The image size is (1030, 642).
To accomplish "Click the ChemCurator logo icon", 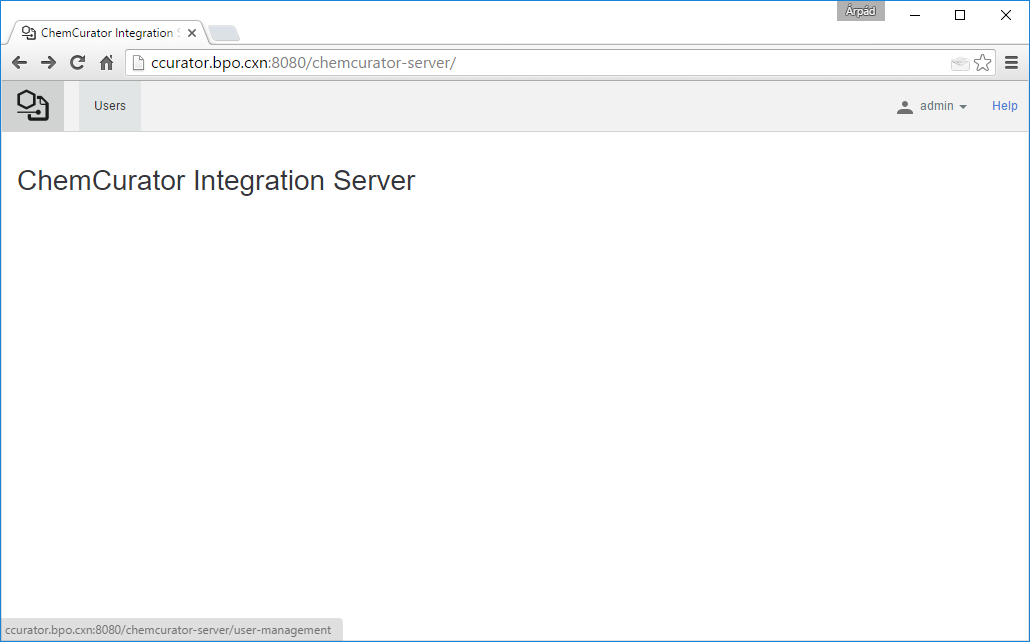I will pyautogui.click(x=33, y=106).
